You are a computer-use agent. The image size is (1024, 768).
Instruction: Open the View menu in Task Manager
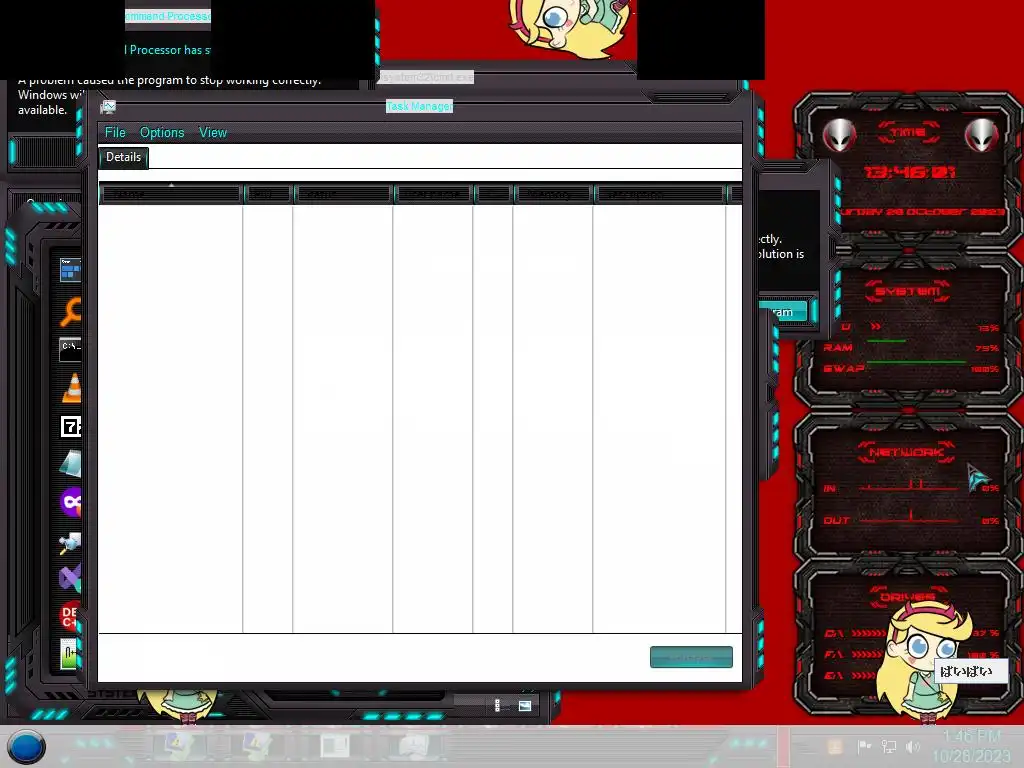click(x=213, y=133)
